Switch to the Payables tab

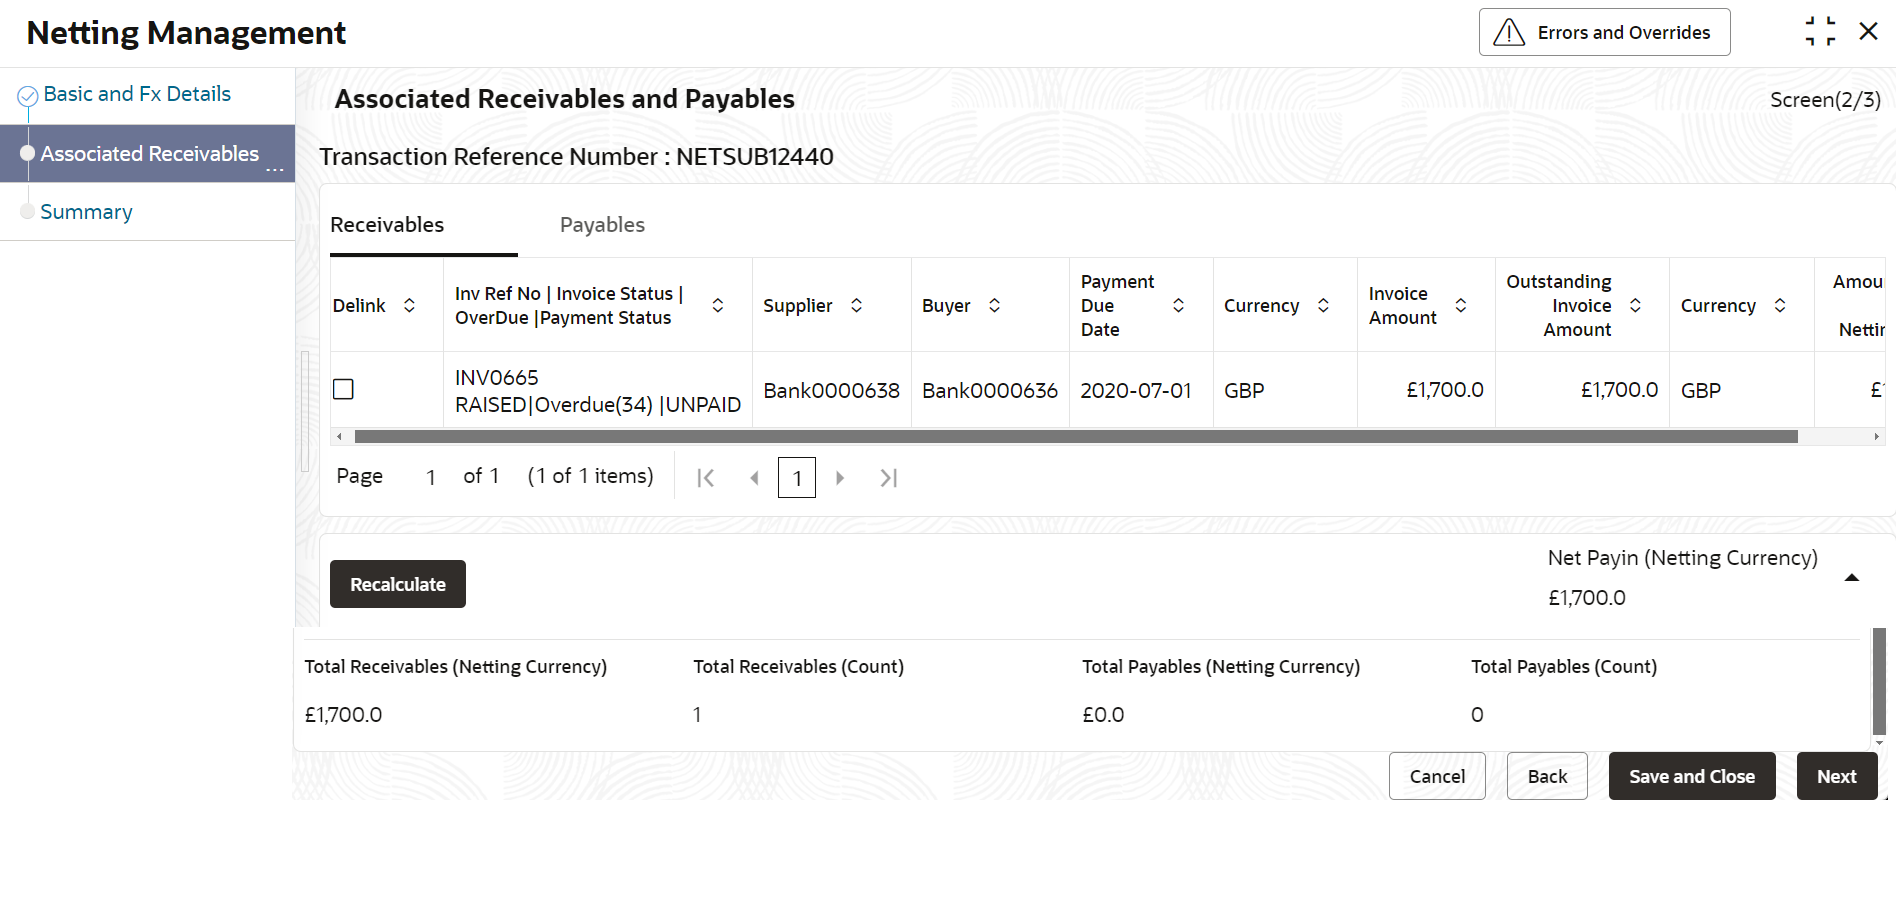(602, 225)
